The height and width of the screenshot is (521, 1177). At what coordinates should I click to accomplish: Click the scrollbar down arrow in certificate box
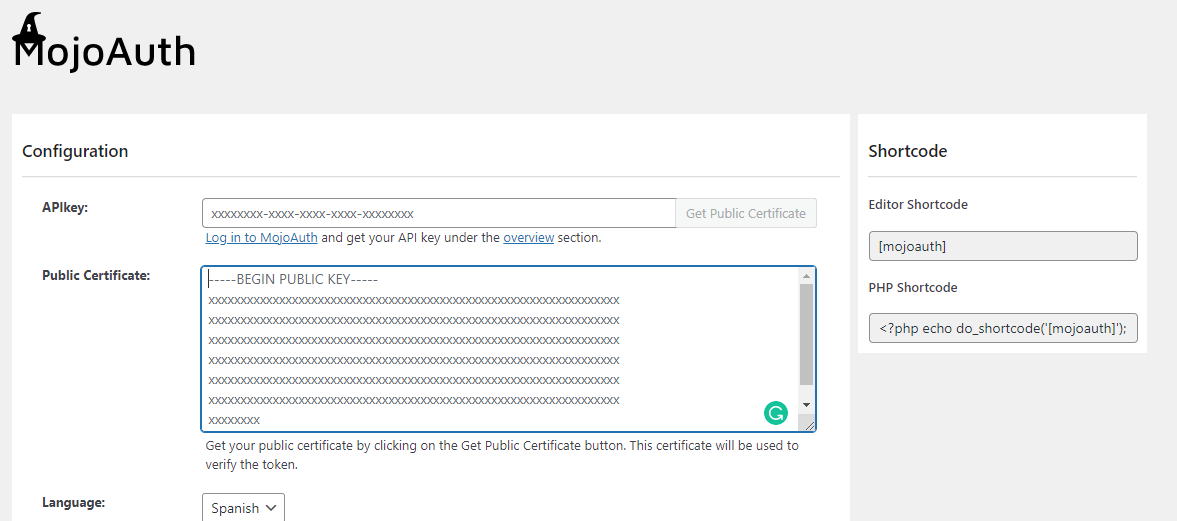[x=806, y=405]
